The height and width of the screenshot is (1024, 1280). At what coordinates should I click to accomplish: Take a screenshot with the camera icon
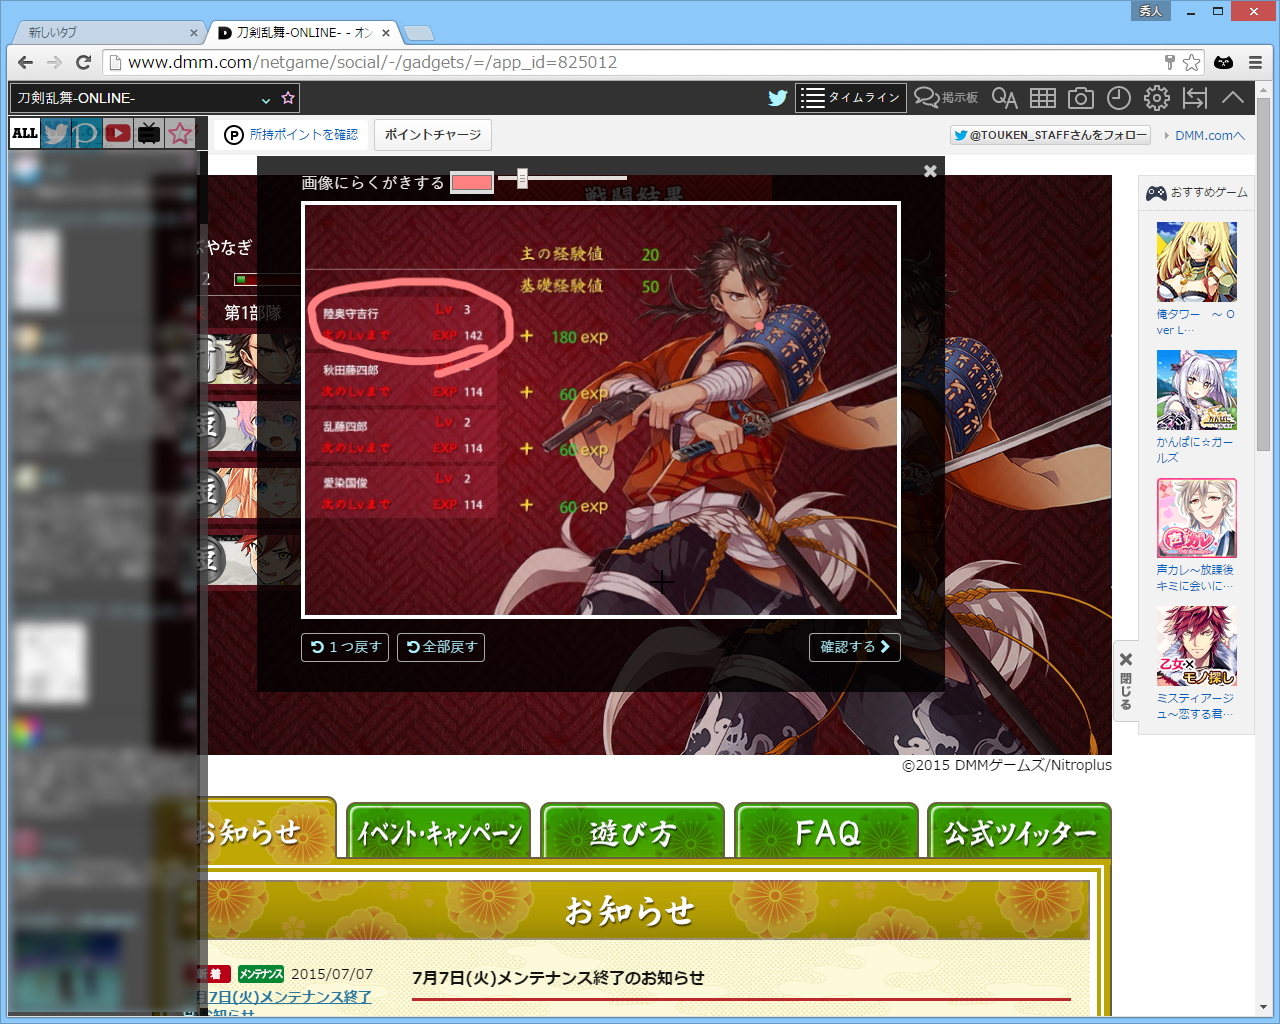(1081, 98)
